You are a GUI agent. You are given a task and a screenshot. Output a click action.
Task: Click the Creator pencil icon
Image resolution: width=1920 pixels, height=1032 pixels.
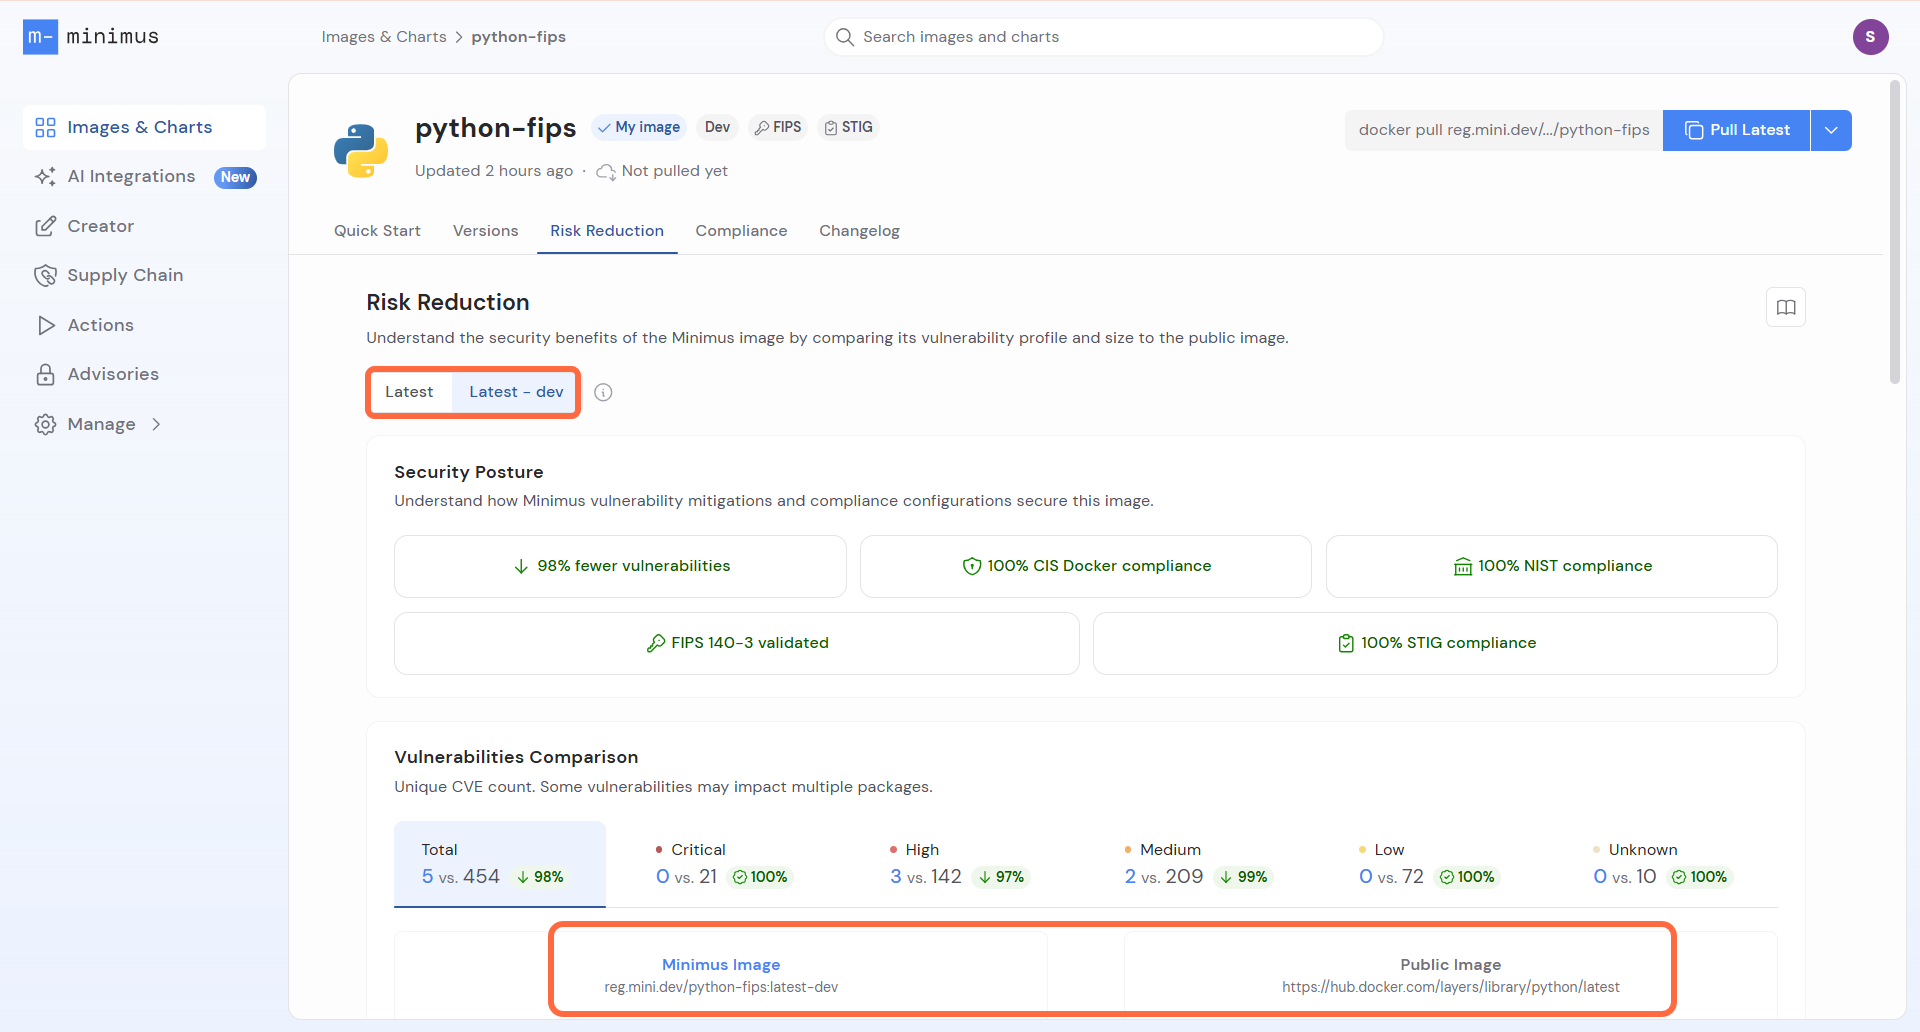click(45, 226)
